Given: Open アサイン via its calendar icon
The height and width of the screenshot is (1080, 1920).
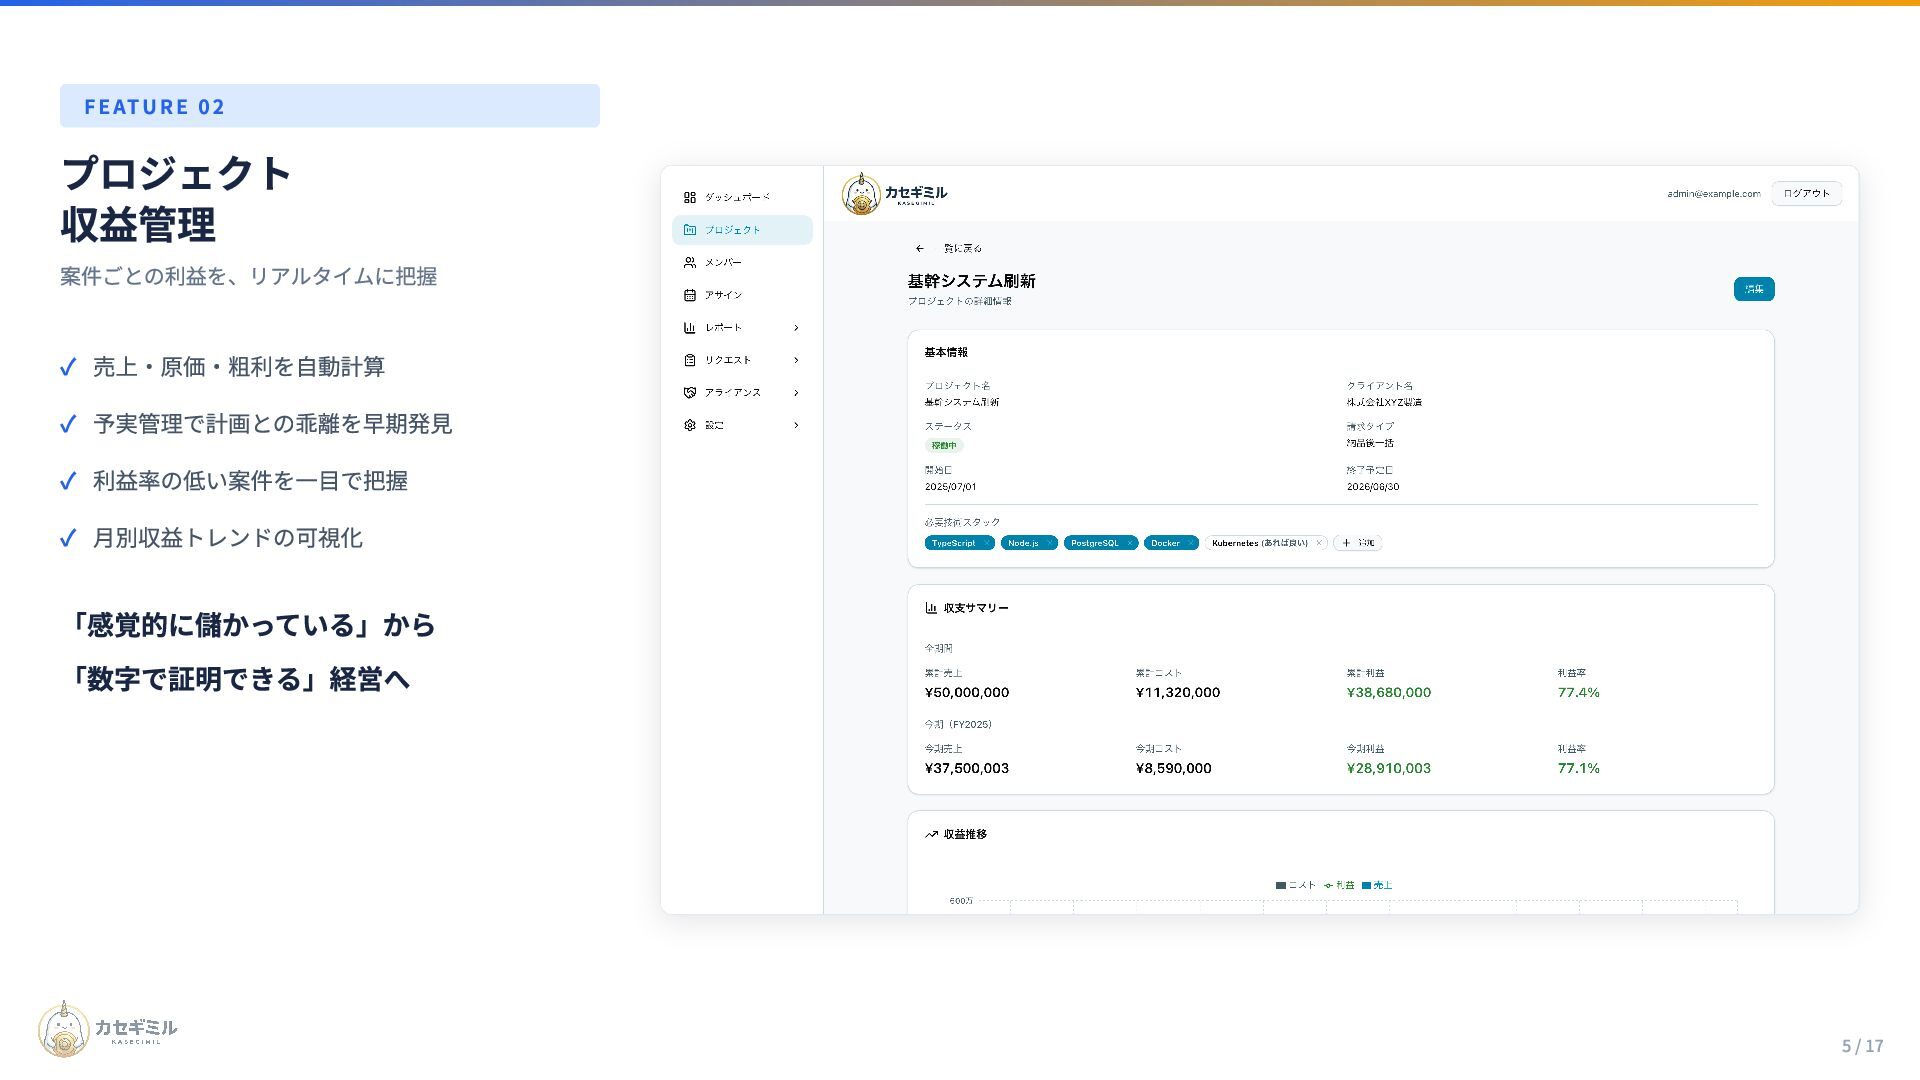Looking at the screenshot, I should click(689, 295).
